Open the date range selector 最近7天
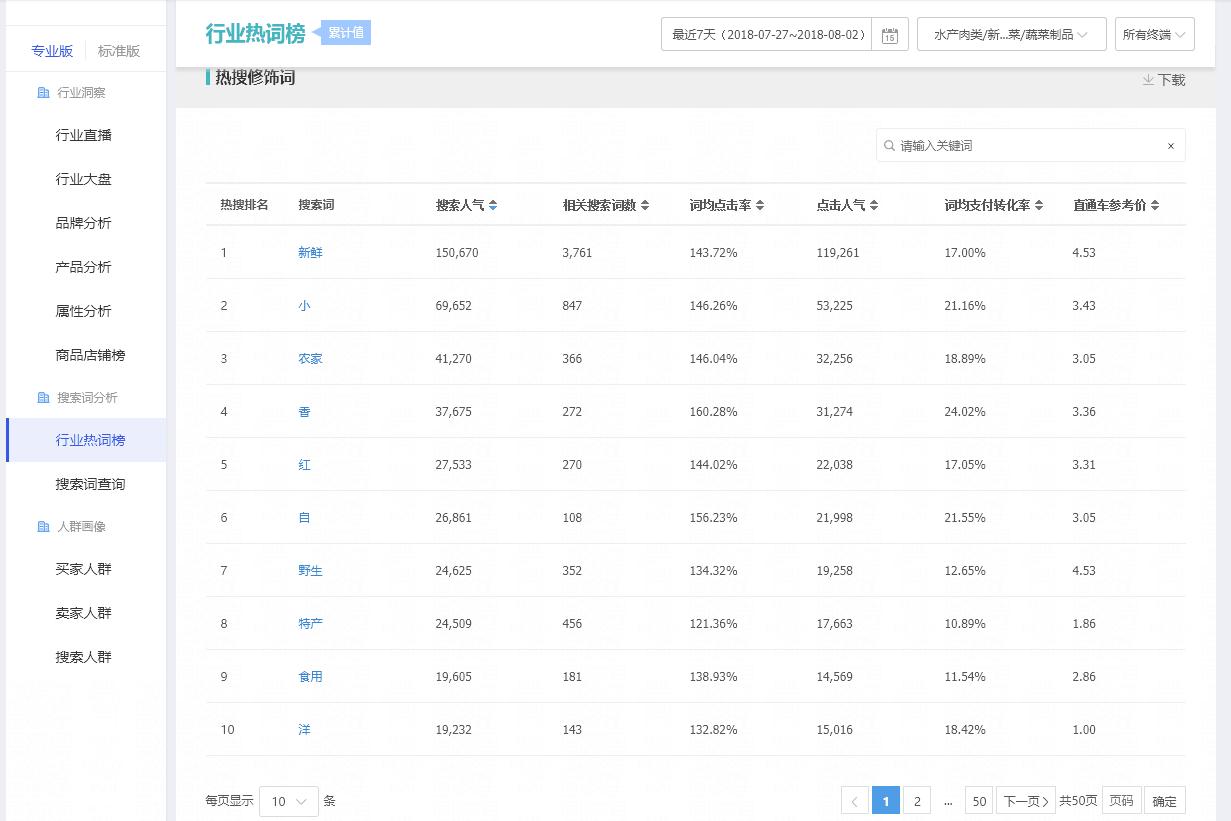The height and width of the screenshot is (821, 1231). pyautogui.click(x=766, y=34)
